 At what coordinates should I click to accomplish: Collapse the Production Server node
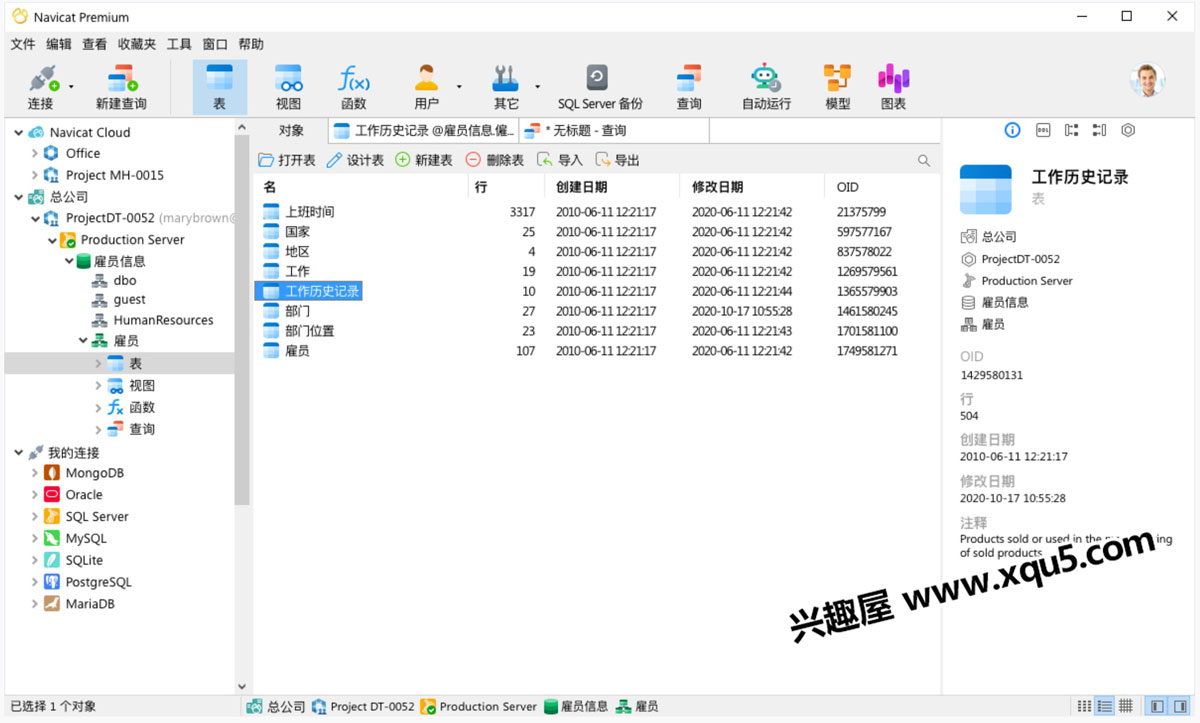pyautogui.click(x=52, y=240)
